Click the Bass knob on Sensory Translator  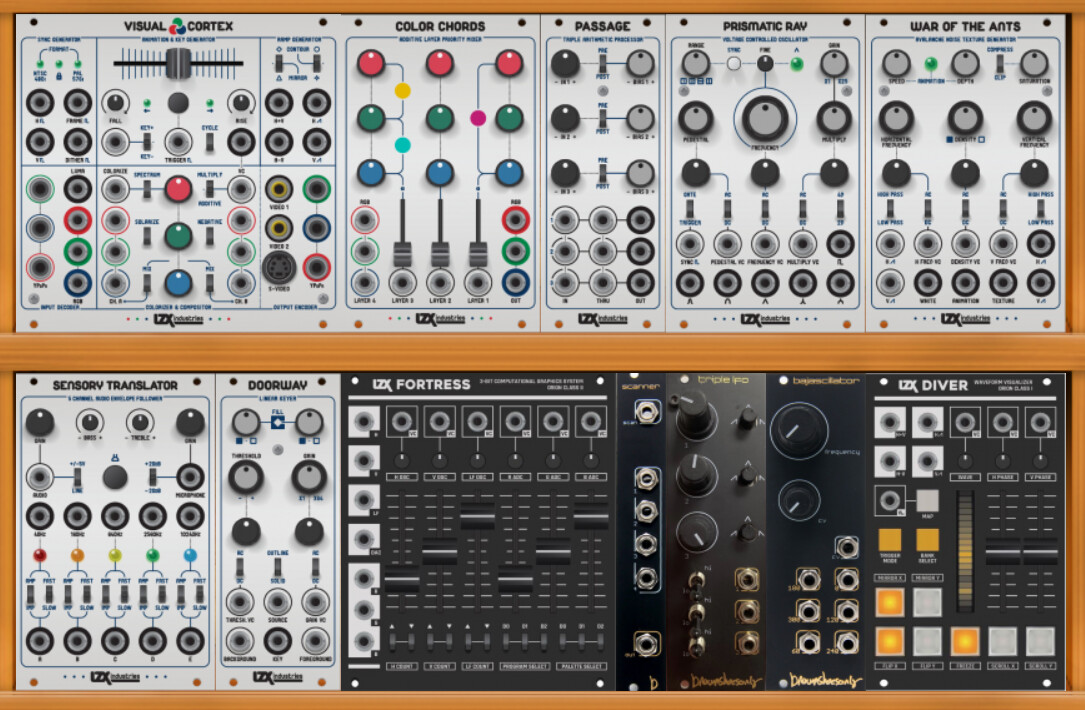tap(90, 422)
